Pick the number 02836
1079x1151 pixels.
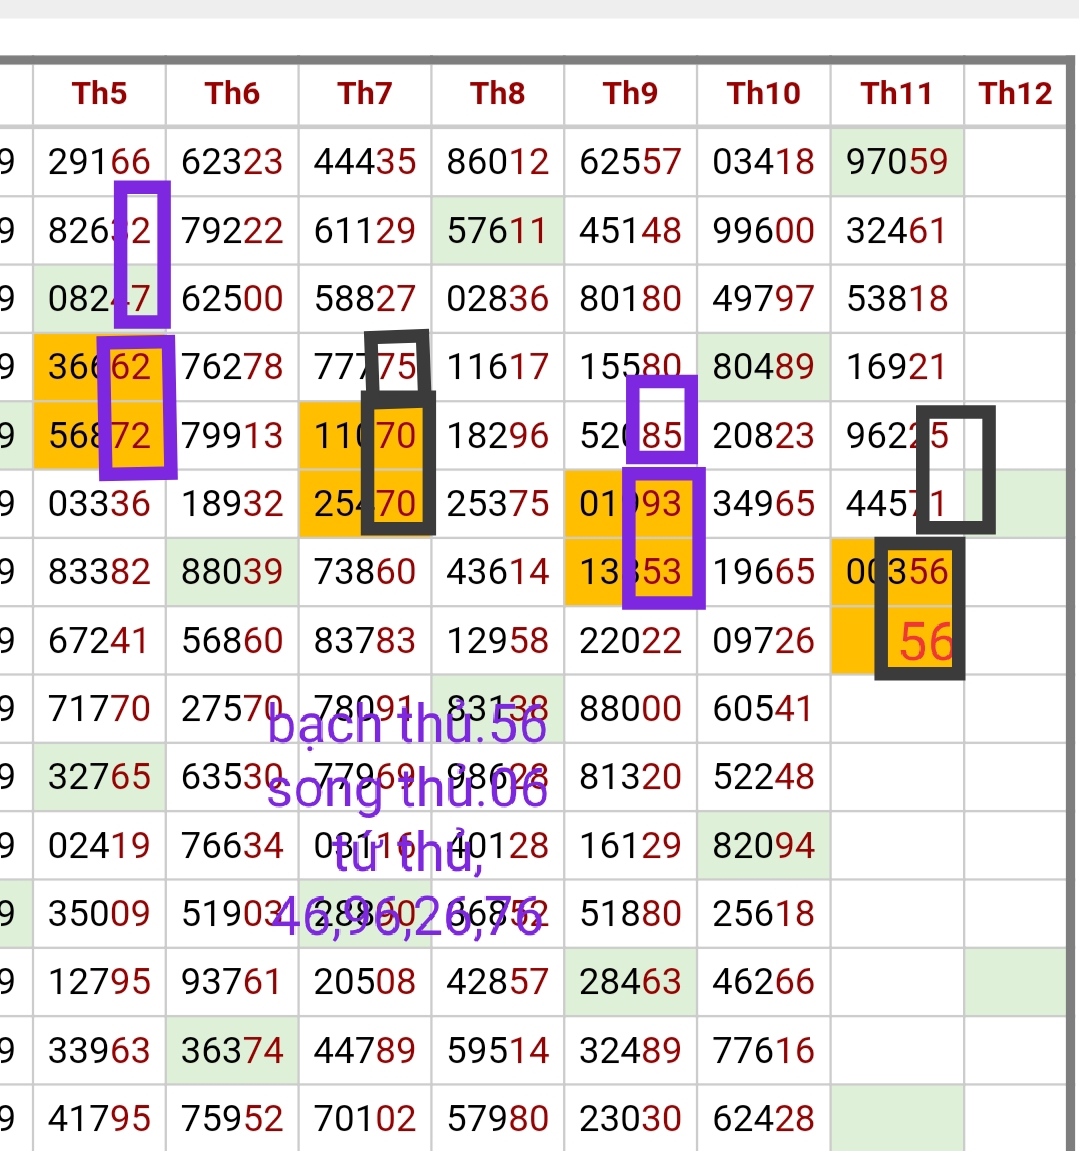click(498, 299)
